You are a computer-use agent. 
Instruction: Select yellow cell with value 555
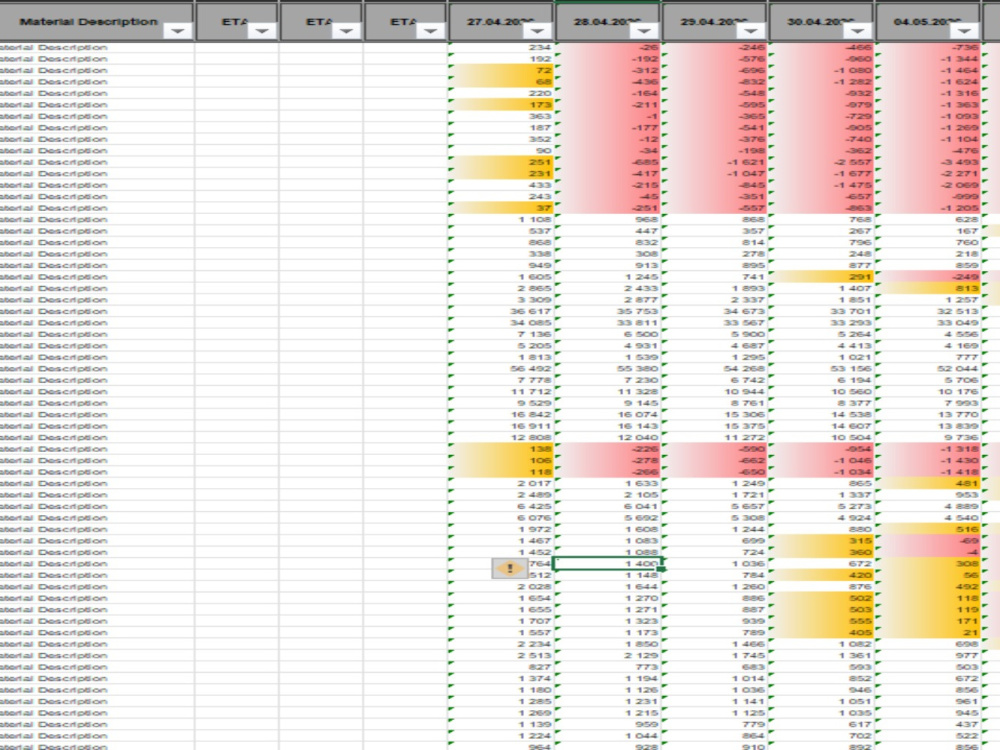822,621
